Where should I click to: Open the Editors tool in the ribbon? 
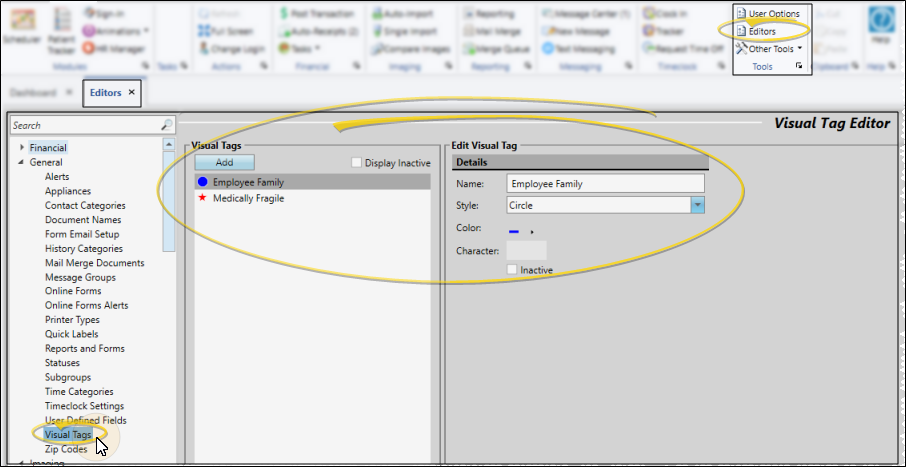coord(761,31)
